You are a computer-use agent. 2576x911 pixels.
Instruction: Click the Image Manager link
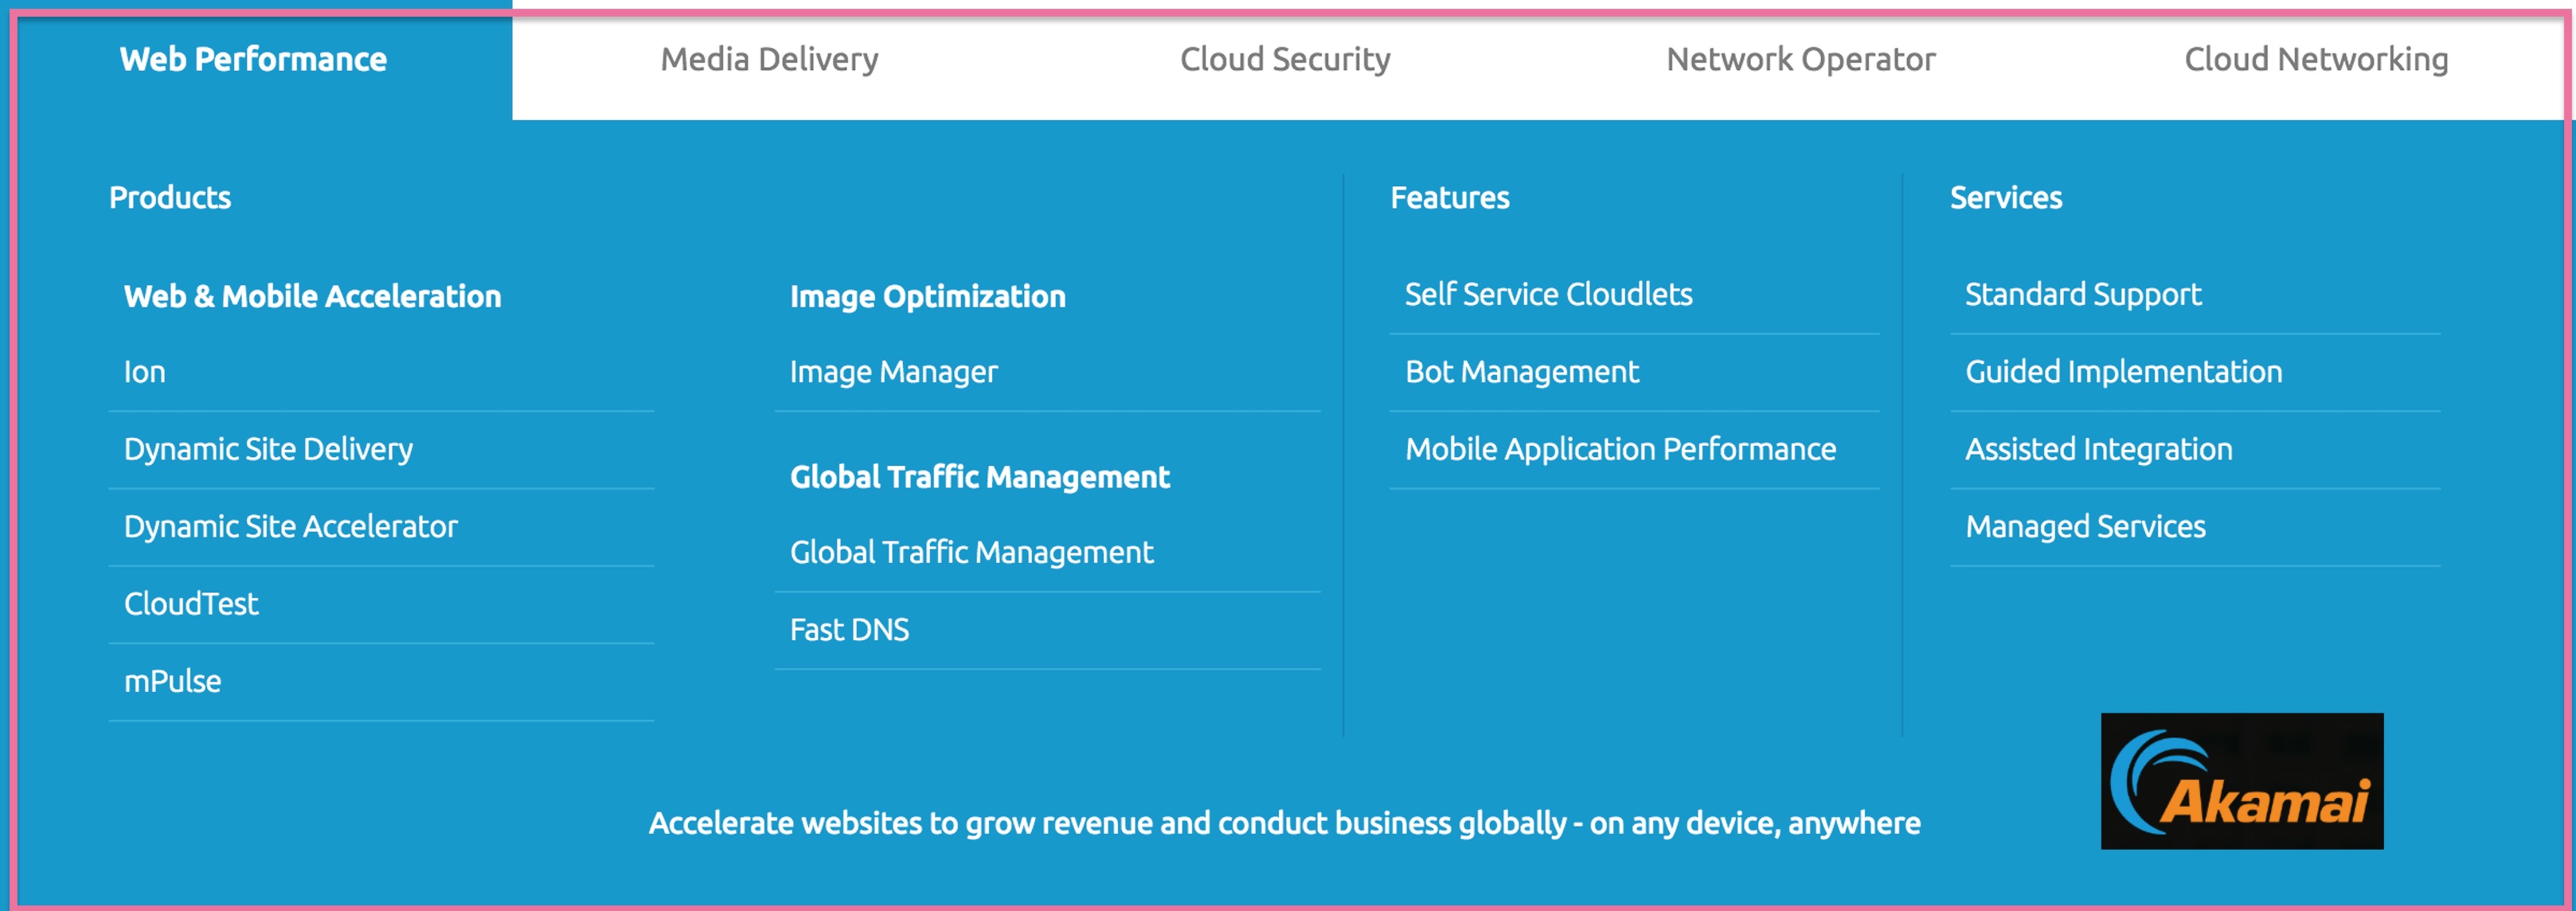[893, 372]
